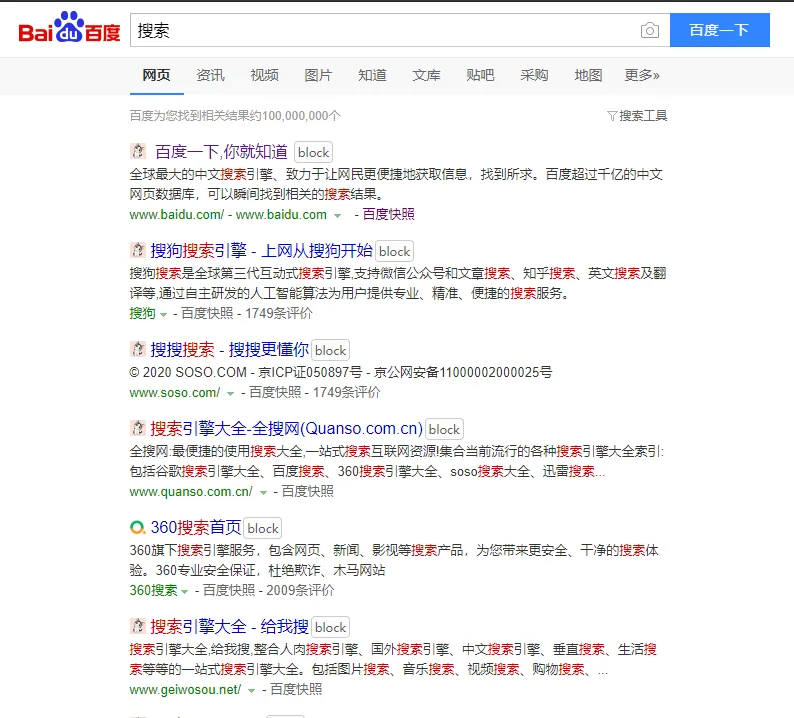Click block button beside 全搜网 title
The height and width of the screenshot is (718, 794).
(x=444, y=429)
